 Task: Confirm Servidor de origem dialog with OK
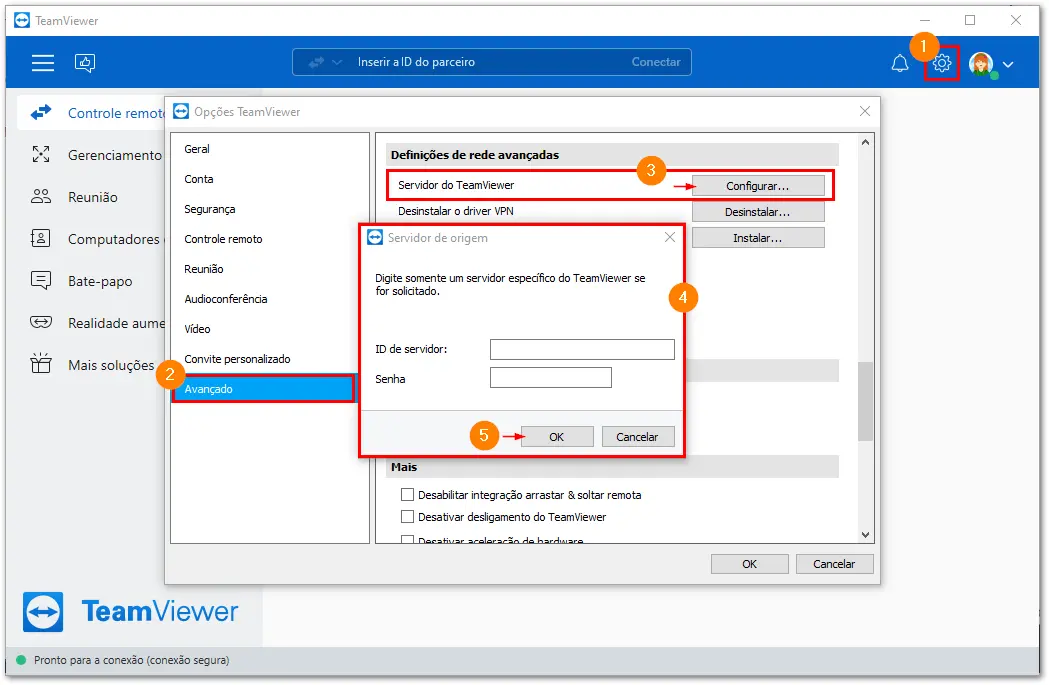557,437
